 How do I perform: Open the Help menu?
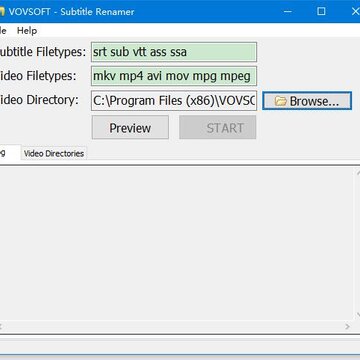pyautogui.click(x=27, y=31)
